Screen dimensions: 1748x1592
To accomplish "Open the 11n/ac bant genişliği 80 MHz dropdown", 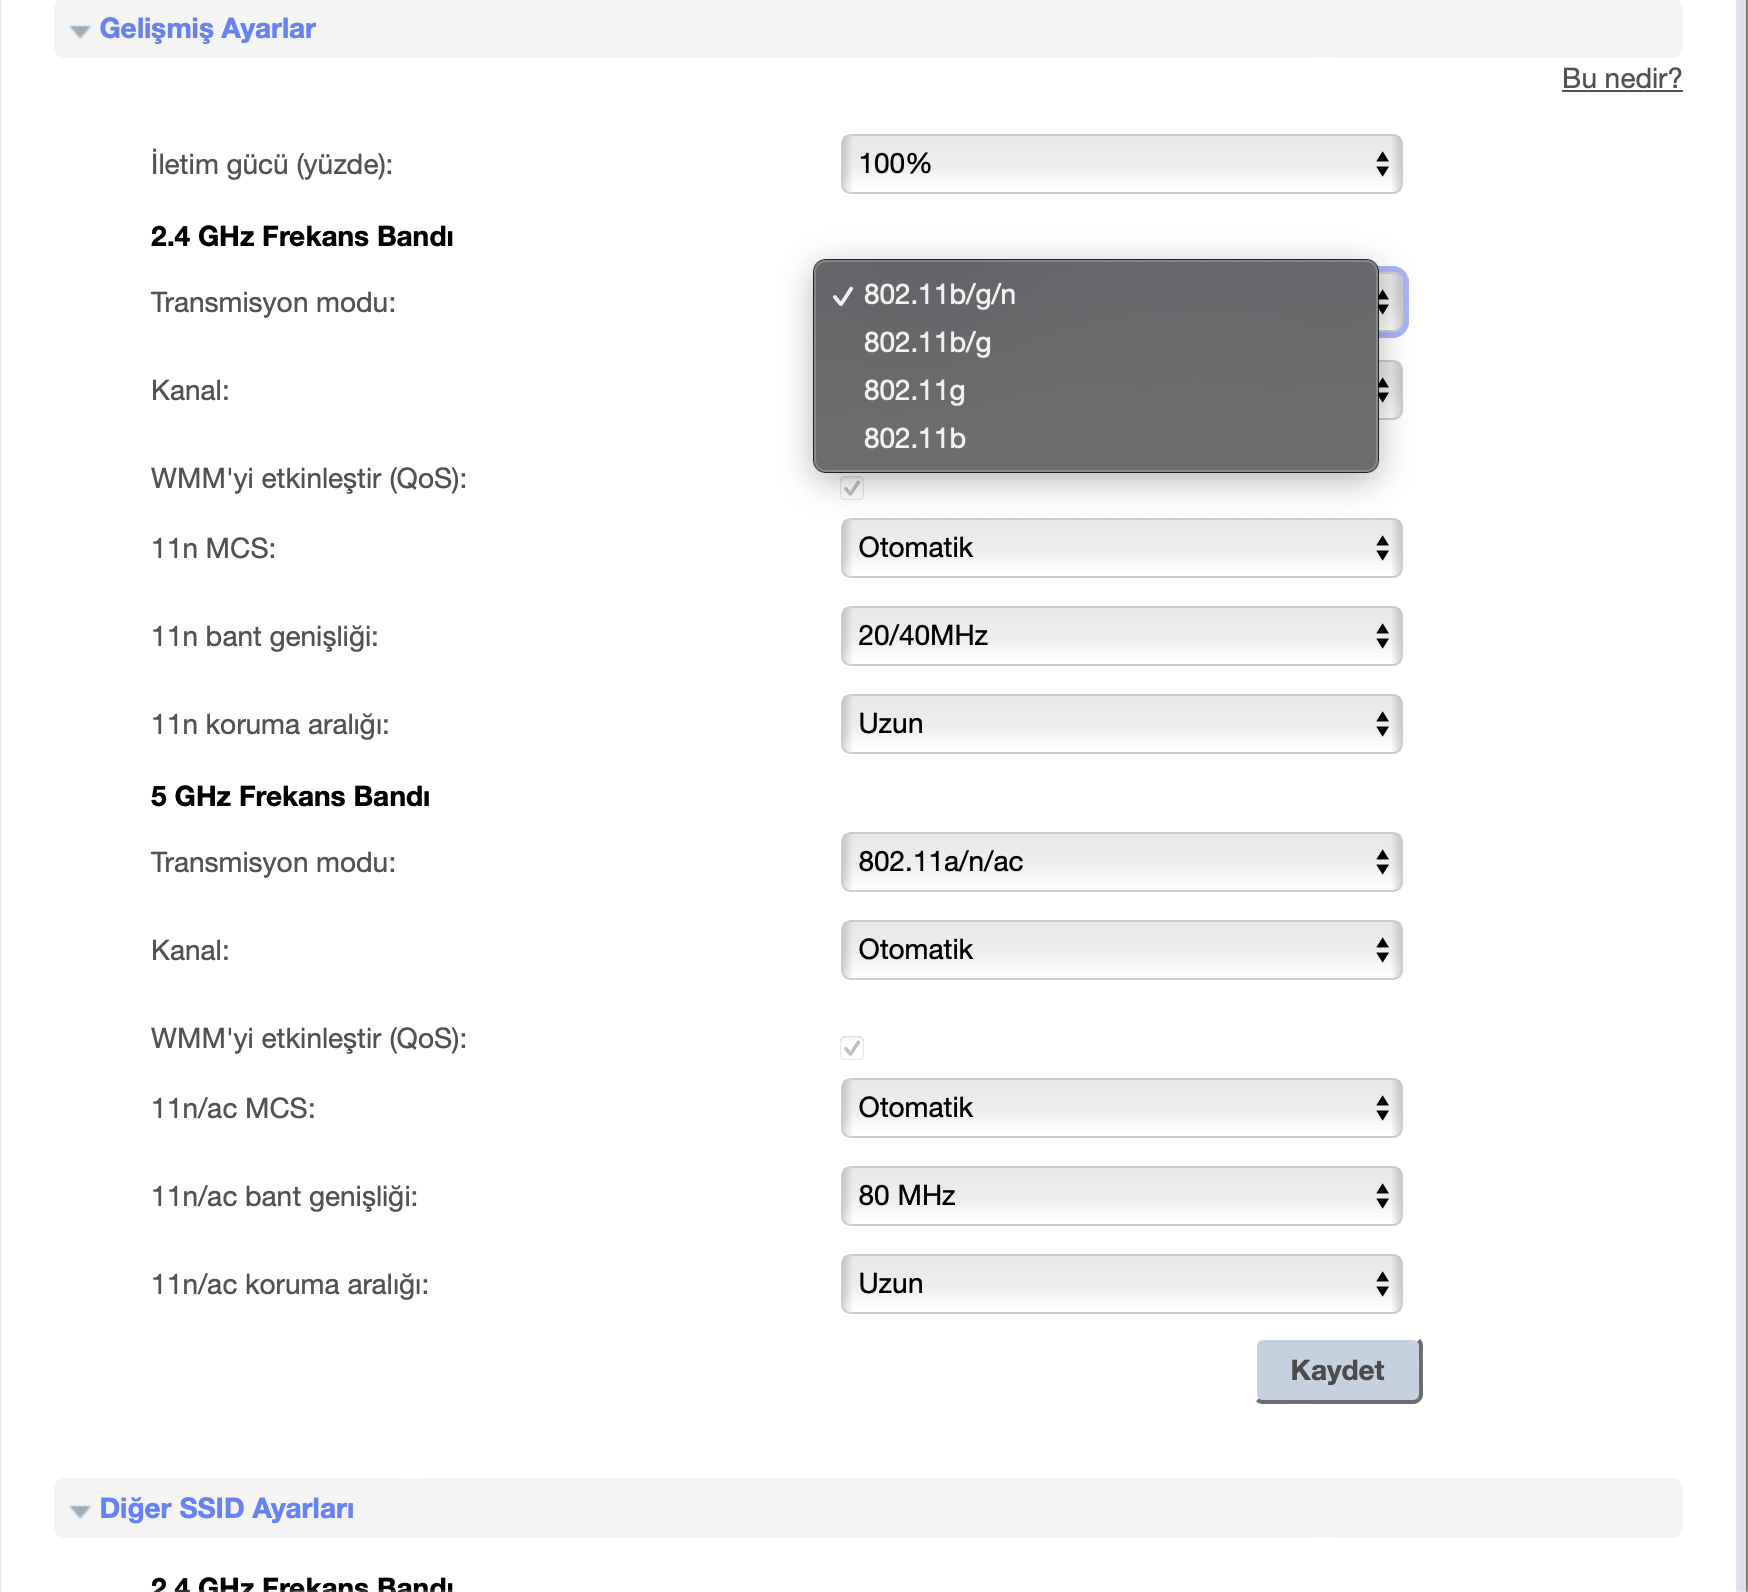I will pyautogui.click(x=1121, y=1196).
